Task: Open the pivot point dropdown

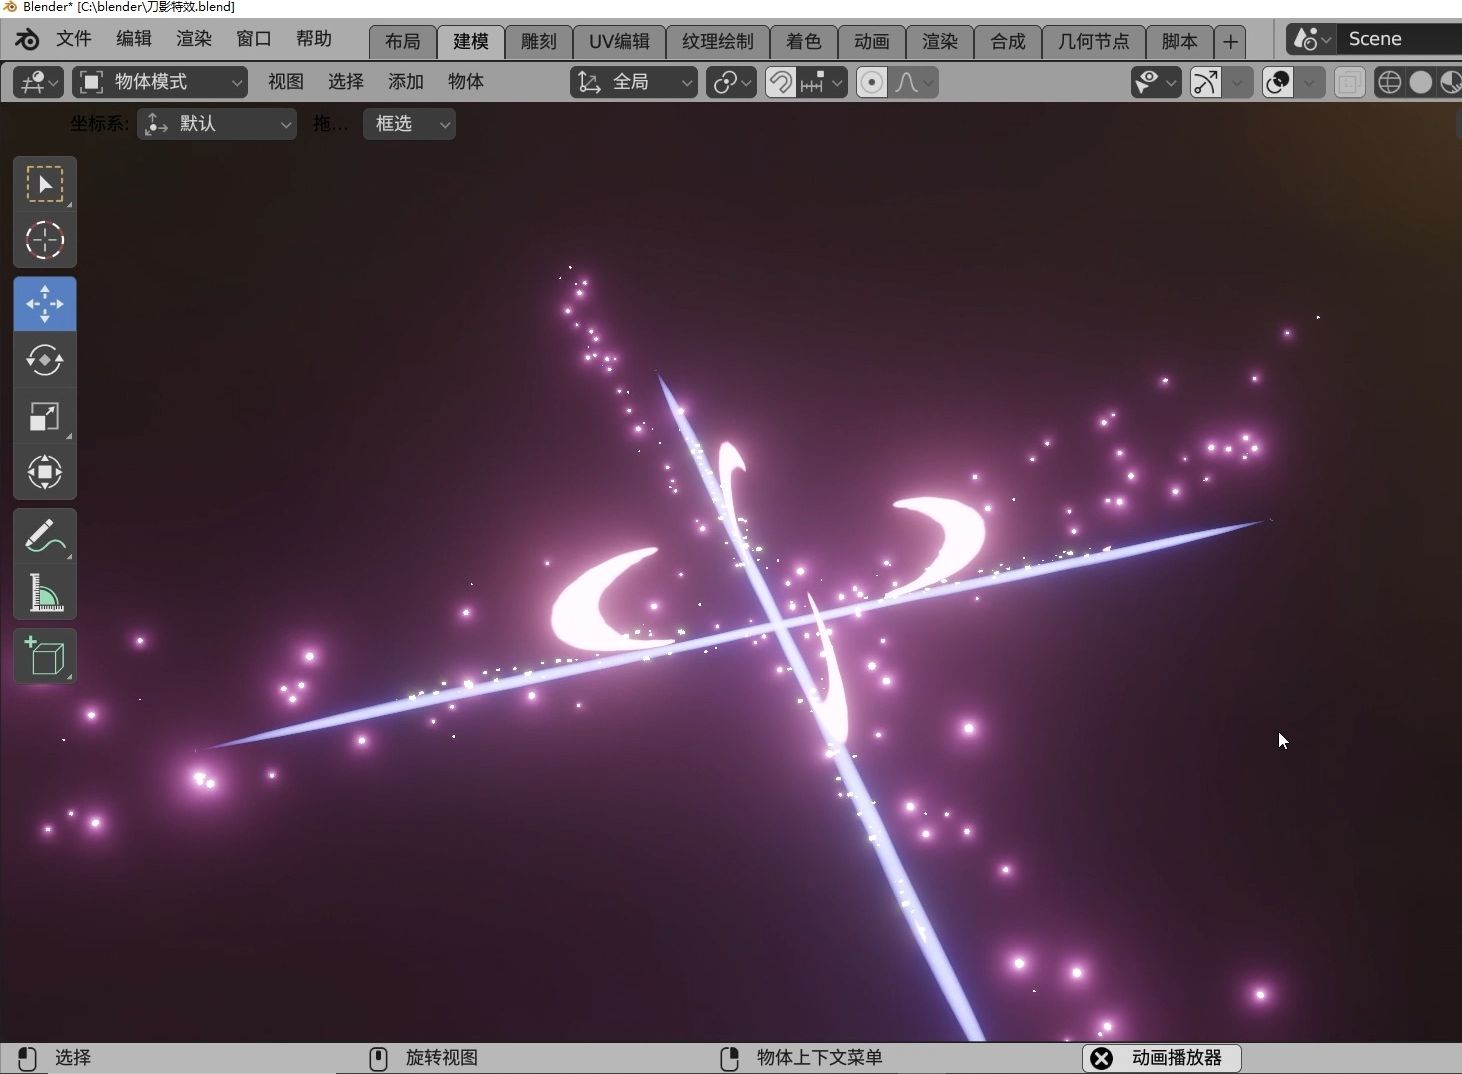Action: (730, 82)
